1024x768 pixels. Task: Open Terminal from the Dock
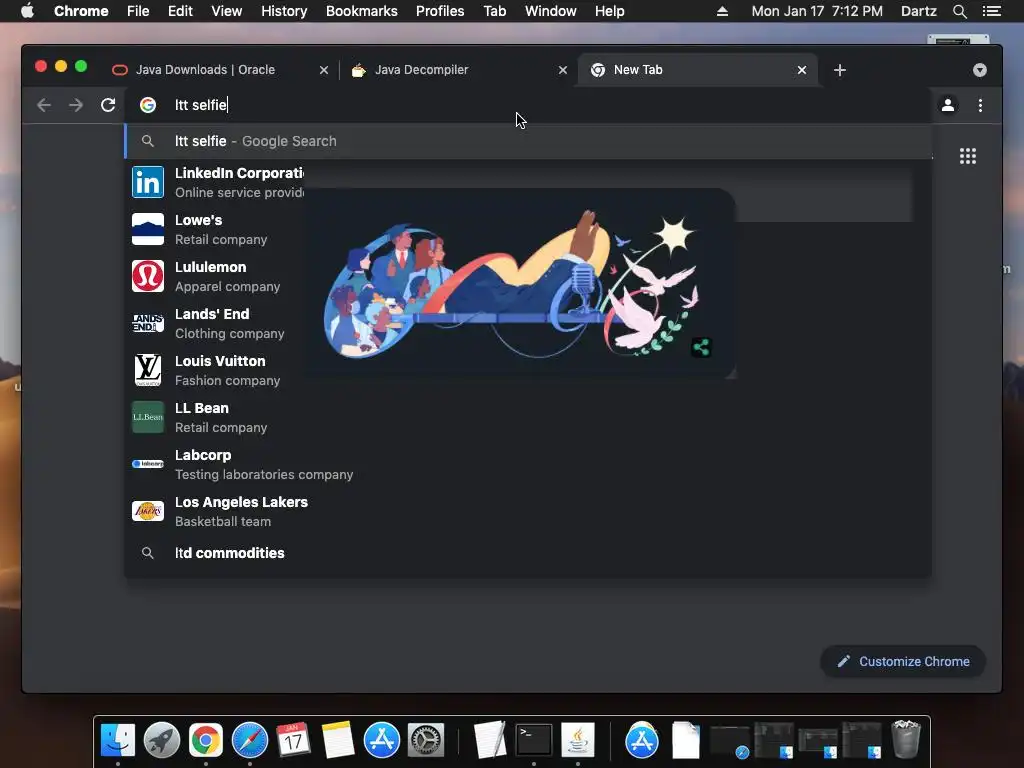click(x=534, y=740)
